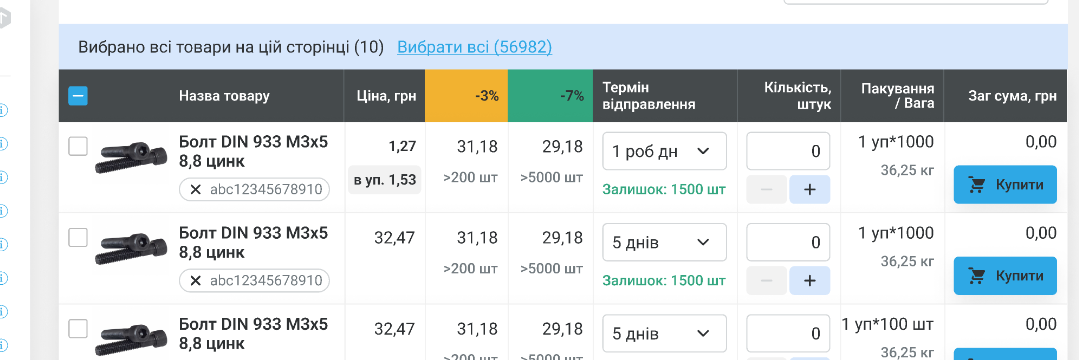
Task: Open second bolt product thumbnail image
Action: pyautogui.click(x=131, y=248)
